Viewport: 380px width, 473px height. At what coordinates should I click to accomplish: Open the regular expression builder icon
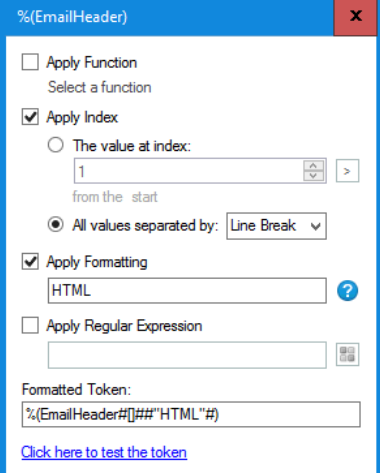pyautogui.click(x=347, y=354)
